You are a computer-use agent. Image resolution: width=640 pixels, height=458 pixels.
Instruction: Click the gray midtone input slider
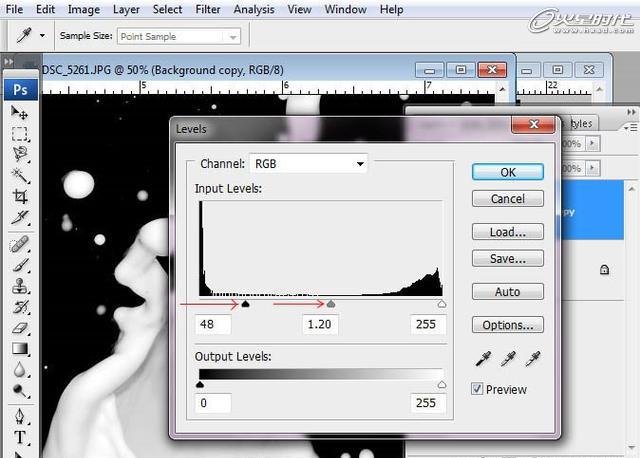(x=332, y=304)
